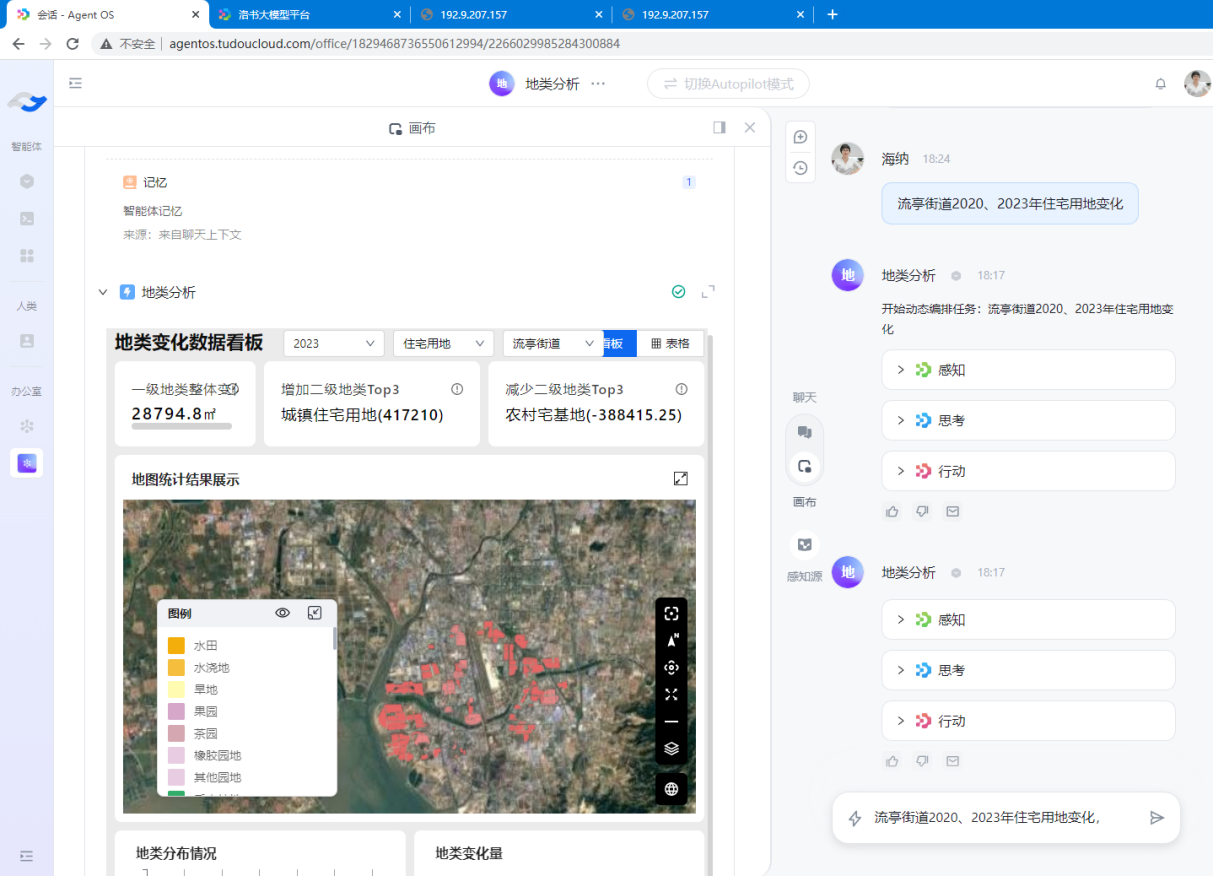Expand the 地类分析 card to fullscreen

708,292
